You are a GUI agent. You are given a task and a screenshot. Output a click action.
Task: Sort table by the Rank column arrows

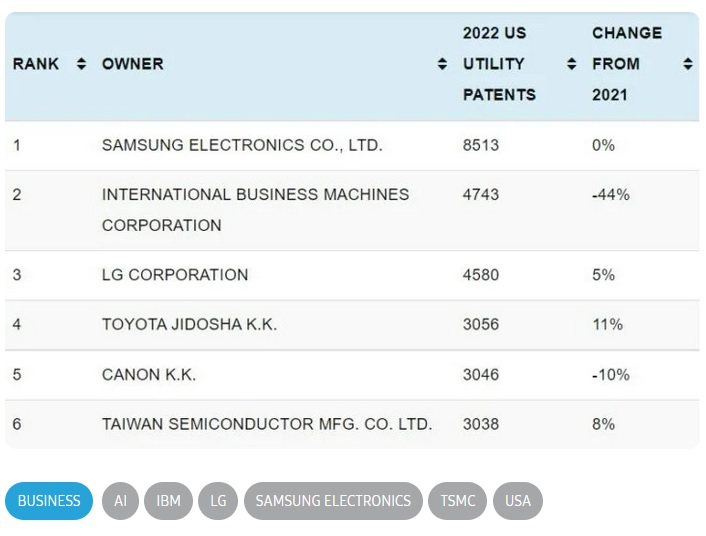tap(81, 64)
